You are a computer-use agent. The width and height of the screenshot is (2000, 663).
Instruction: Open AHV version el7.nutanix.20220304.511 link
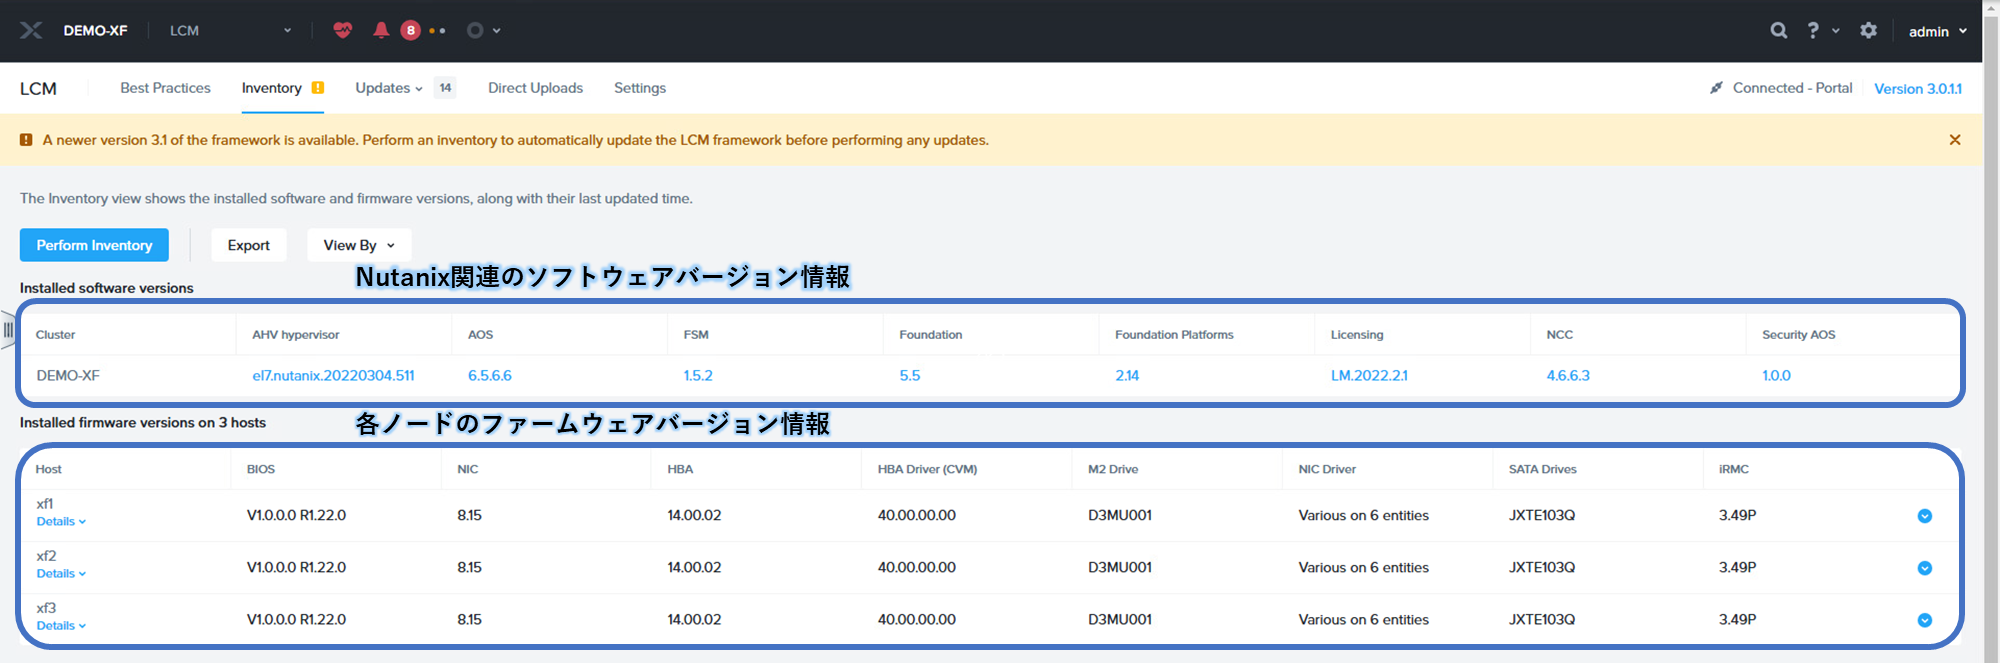333,375
